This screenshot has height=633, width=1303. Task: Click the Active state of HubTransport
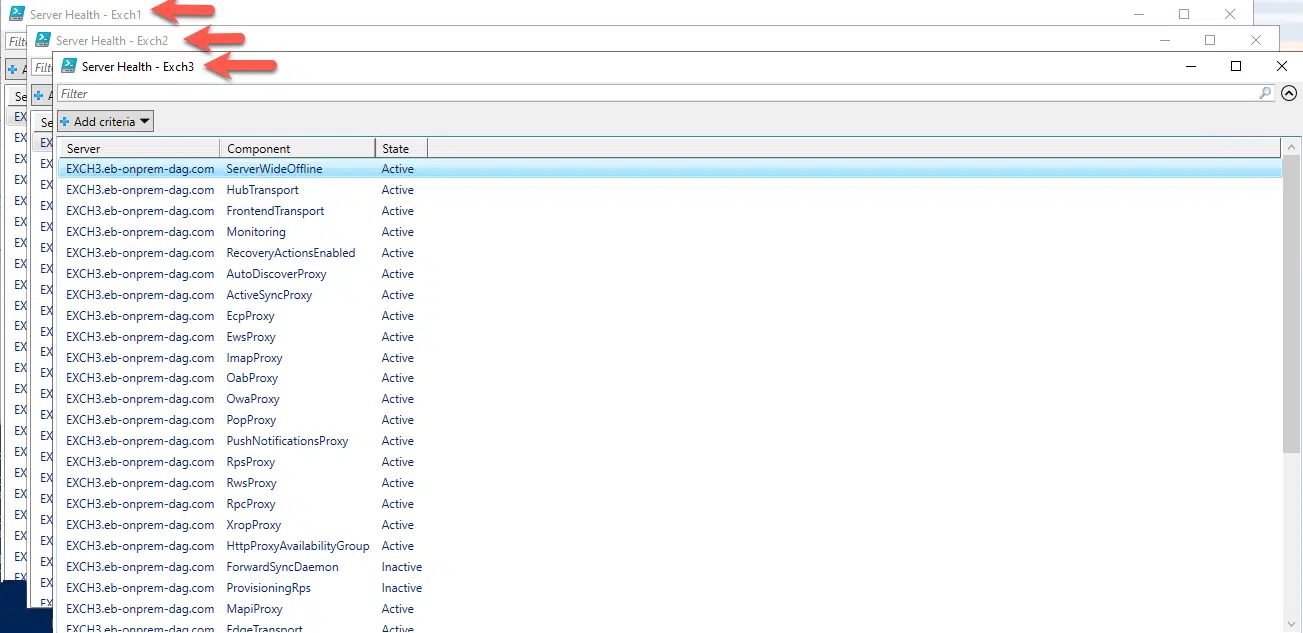(398, 190)
